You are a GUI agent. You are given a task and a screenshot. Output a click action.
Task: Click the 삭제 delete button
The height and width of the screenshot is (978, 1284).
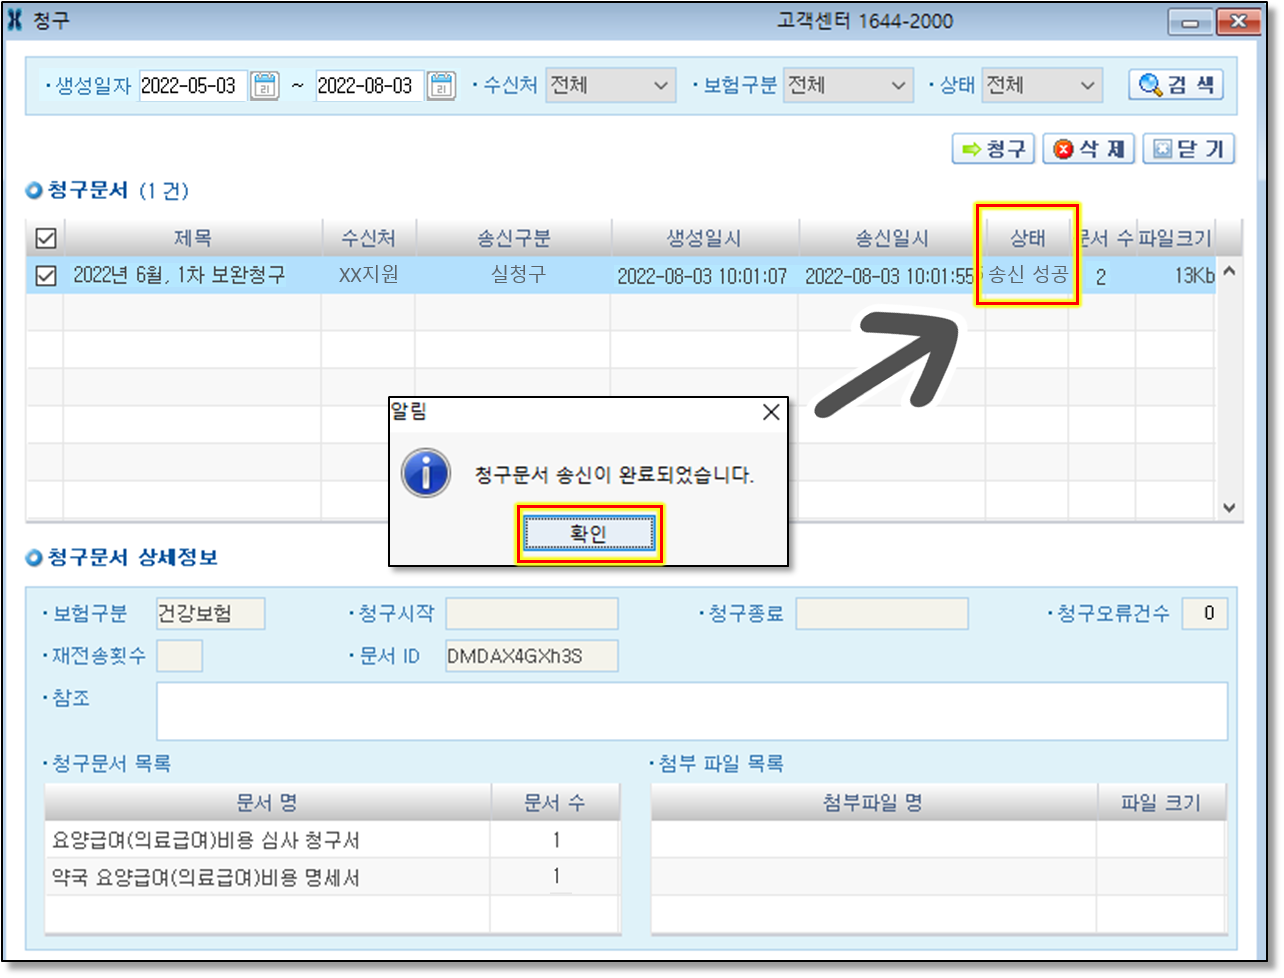click(x=1088, y=149)
